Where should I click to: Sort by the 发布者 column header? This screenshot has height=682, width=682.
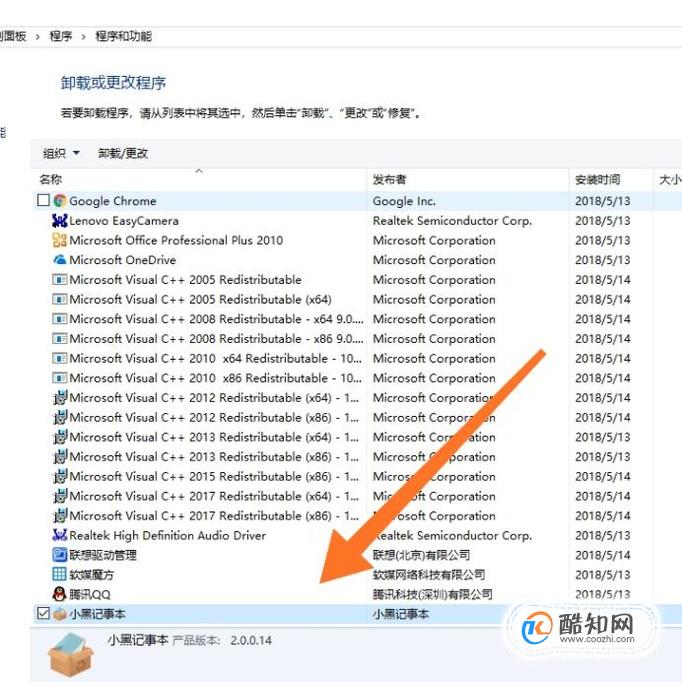(468, 179)
